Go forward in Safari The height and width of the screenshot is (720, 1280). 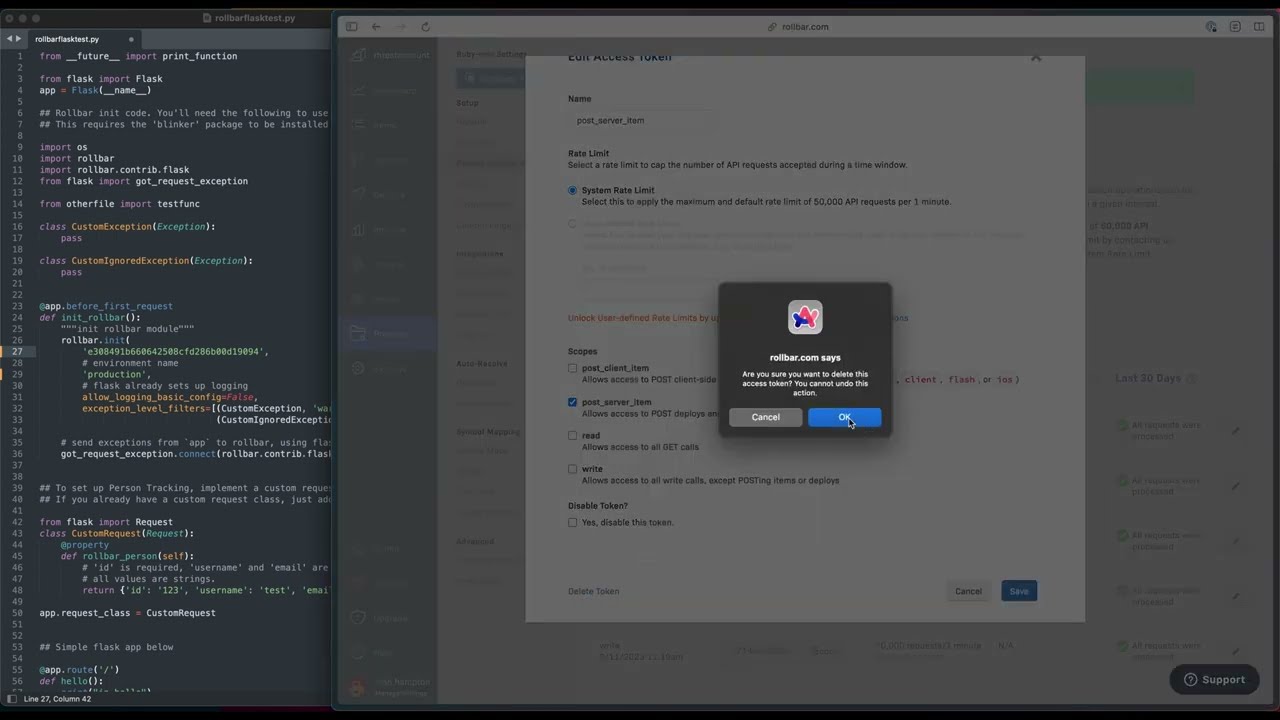point(402,27)
